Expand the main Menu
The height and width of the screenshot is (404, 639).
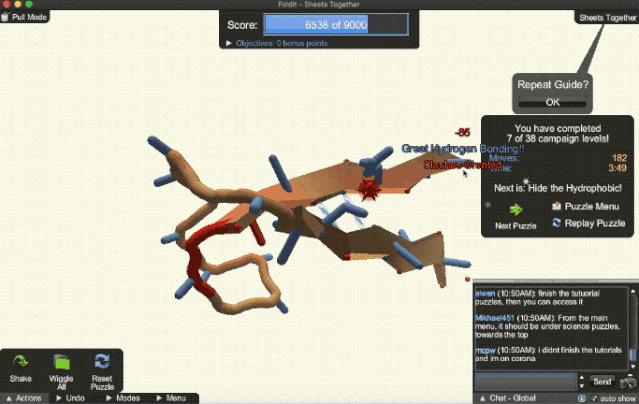tap(172, 398)
